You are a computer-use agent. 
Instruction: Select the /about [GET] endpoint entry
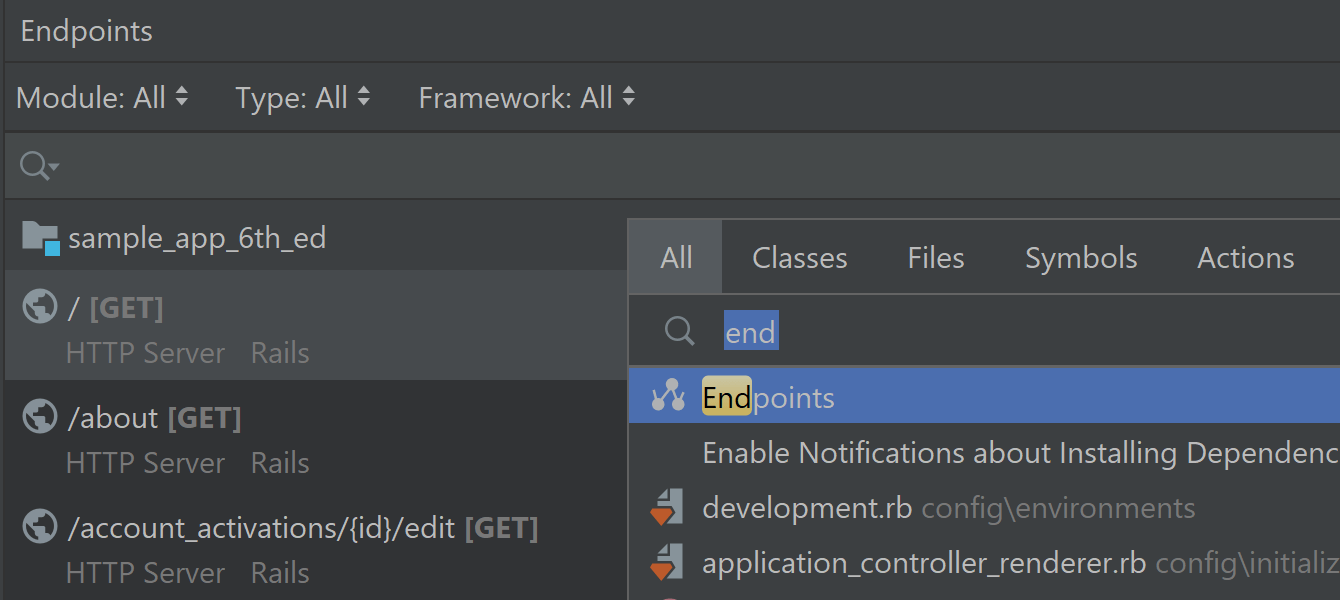(154, 418)
